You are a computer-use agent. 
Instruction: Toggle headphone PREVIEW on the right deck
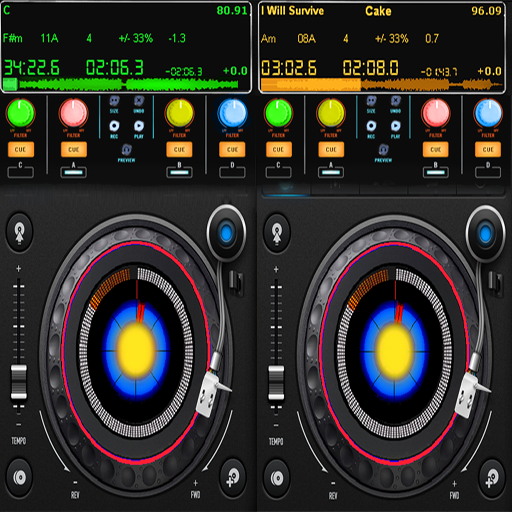click(383, 150)
